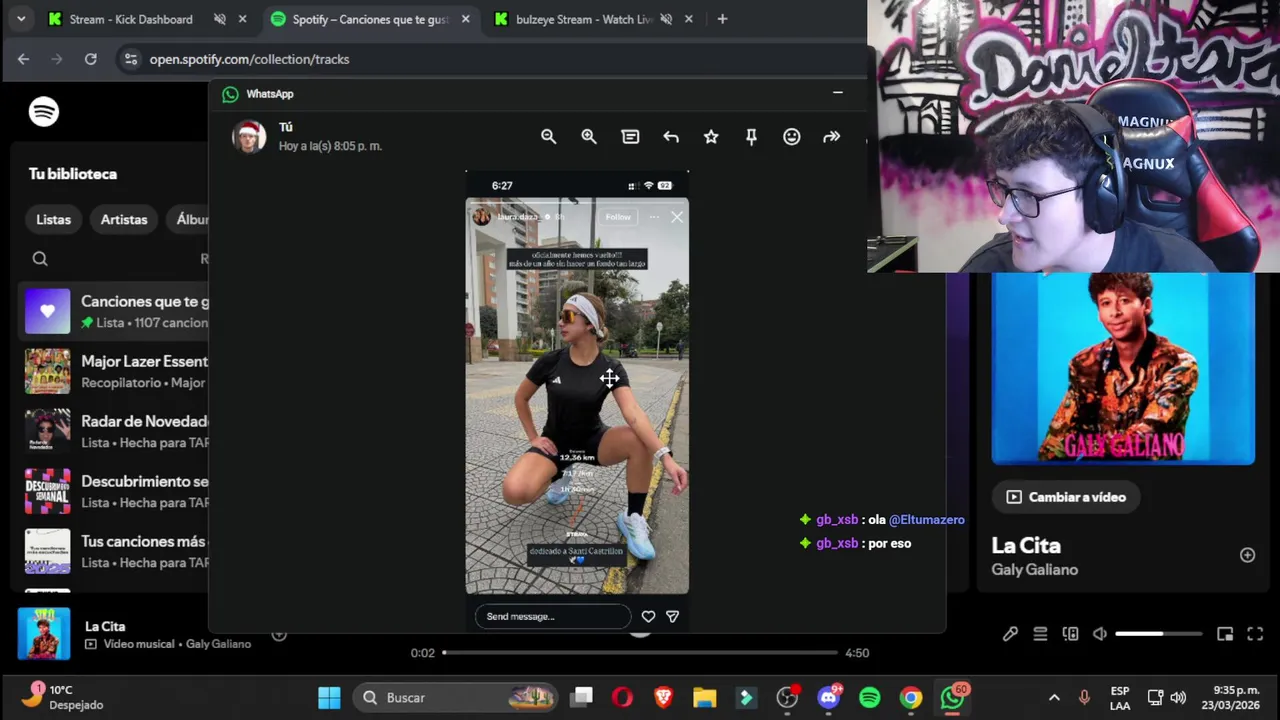Click ESP LAA keyboard language indicator
Image resolution: width=1280 pixels, height=720 pixels.
[x=1120, y=698]
